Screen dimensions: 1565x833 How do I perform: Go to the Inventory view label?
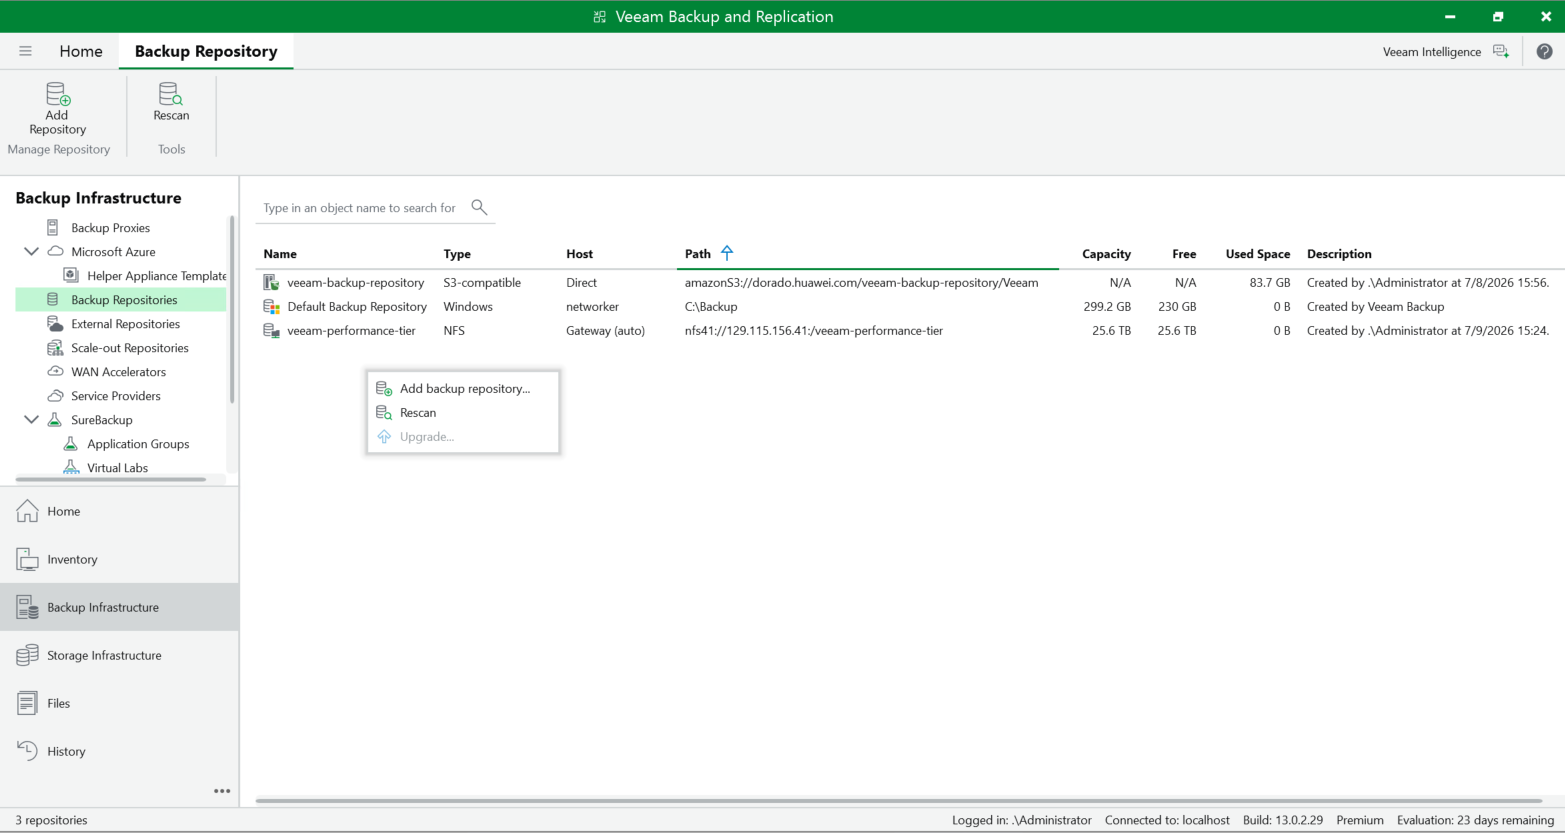tap(72, 559)
